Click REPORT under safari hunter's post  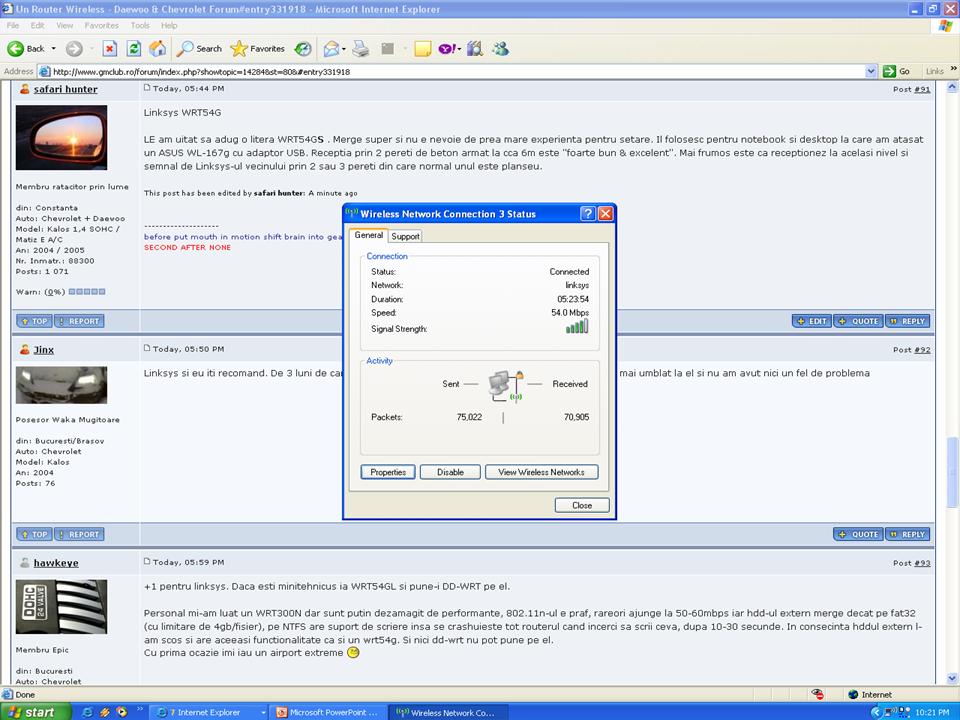79,321
